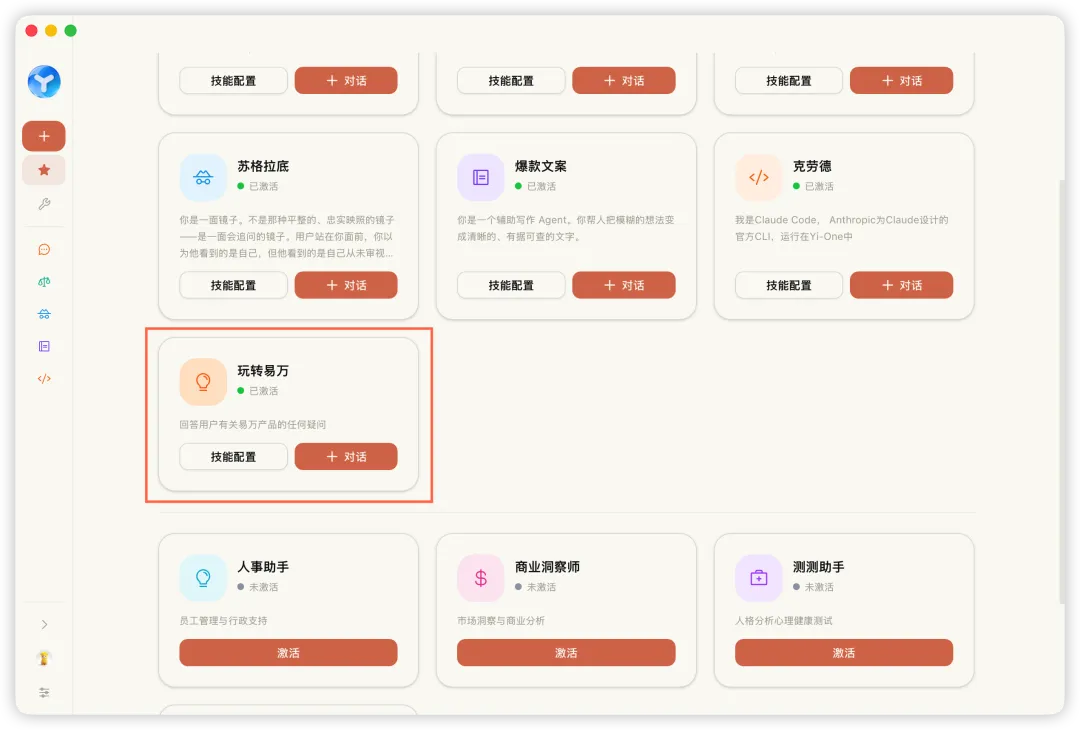Click the 克劳德 card code icon
Viewport: 1080px width, 730px height.
pos(758,178)
